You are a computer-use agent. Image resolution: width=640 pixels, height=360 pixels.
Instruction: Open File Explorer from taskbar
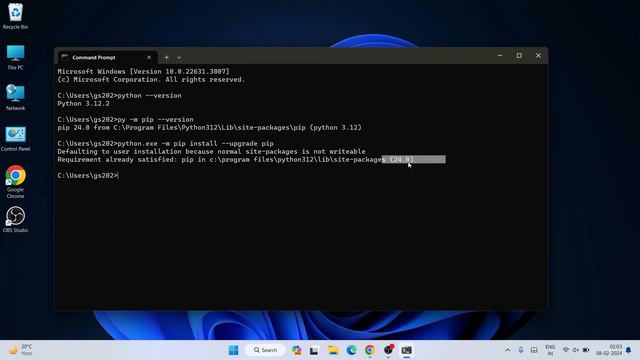[x=333, y=350]
